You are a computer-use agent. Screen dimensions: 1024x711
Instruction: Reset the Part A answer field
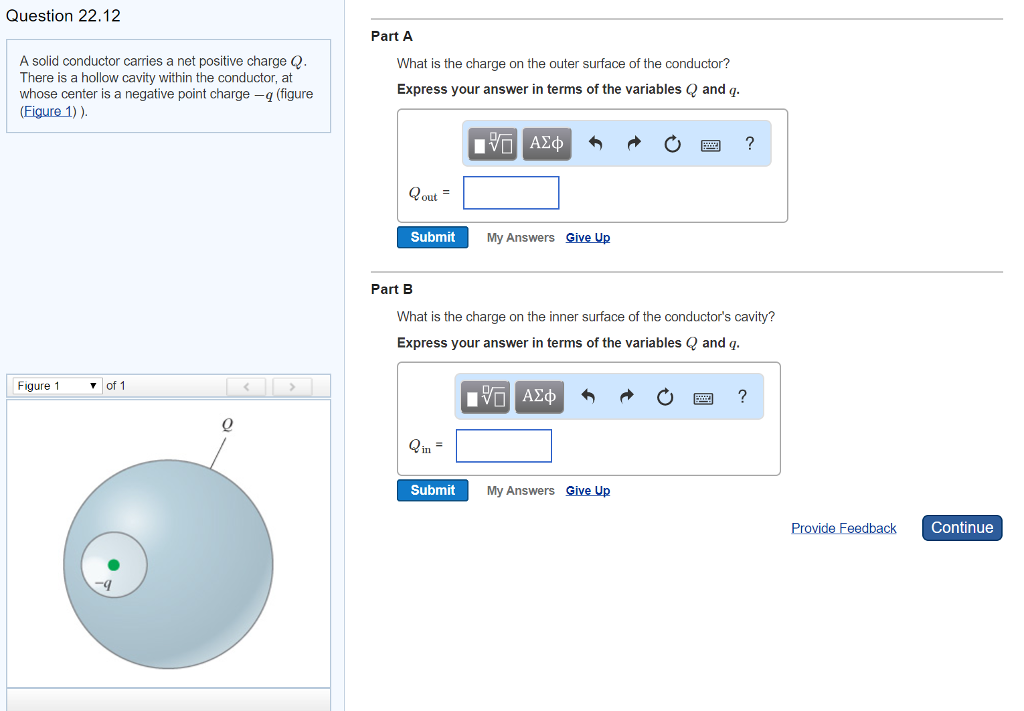pyautogui.click(x=672, y=144)
